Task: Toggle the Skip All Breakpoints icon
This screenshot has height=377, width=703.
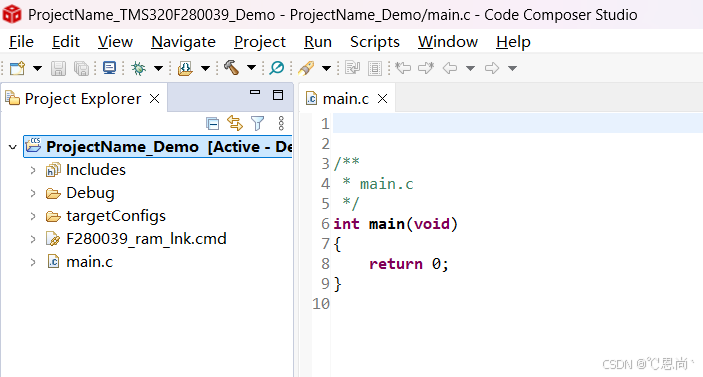Action: click(277, 68)
